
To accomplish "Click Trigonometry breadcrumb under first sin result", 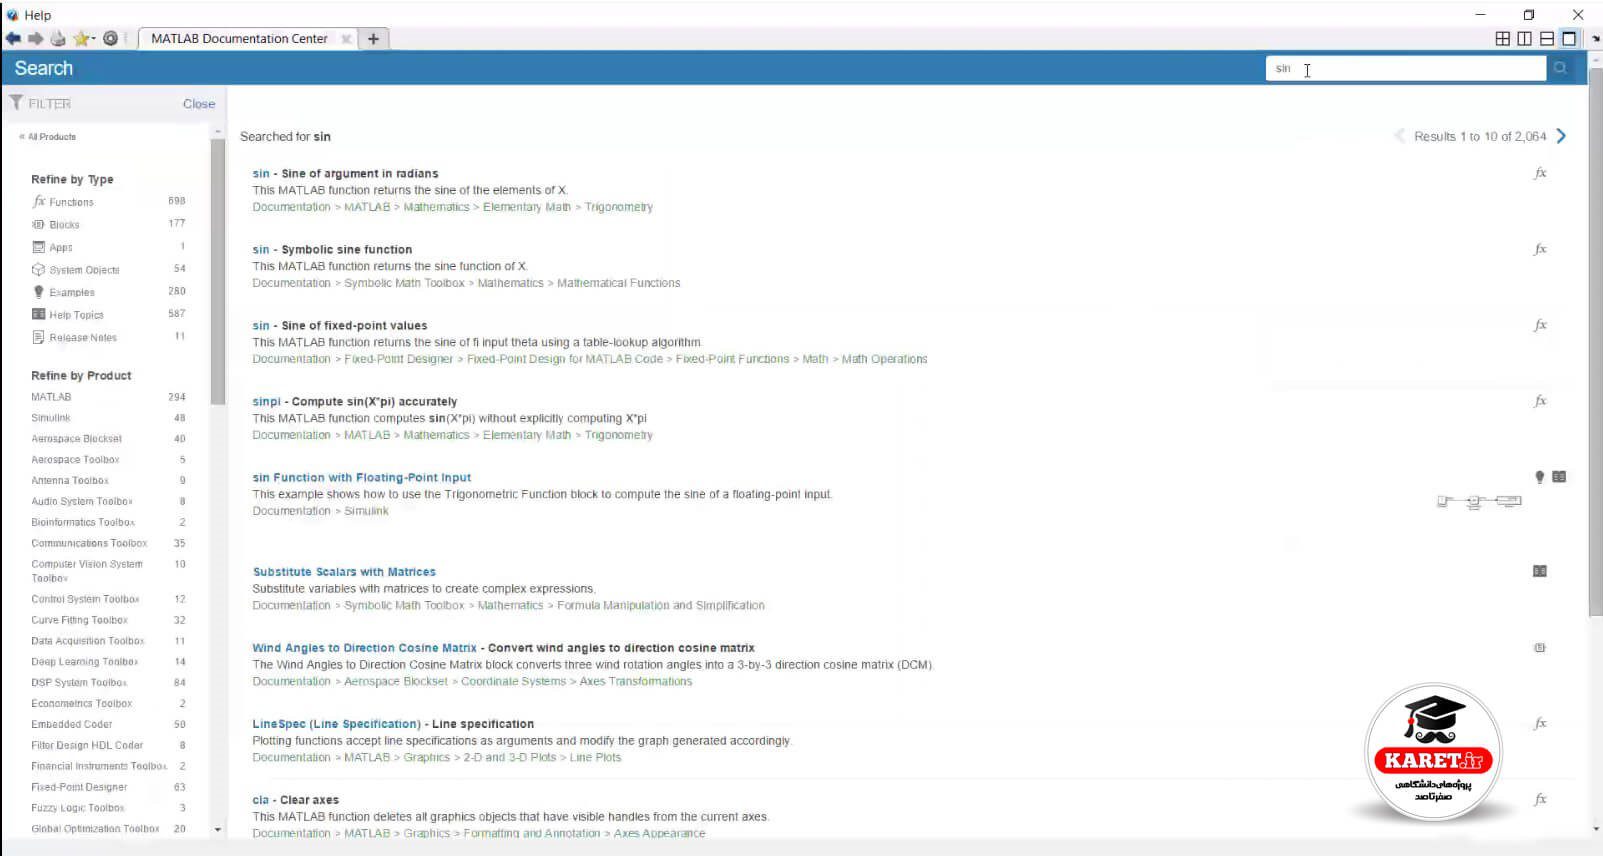I will (619, 207).
